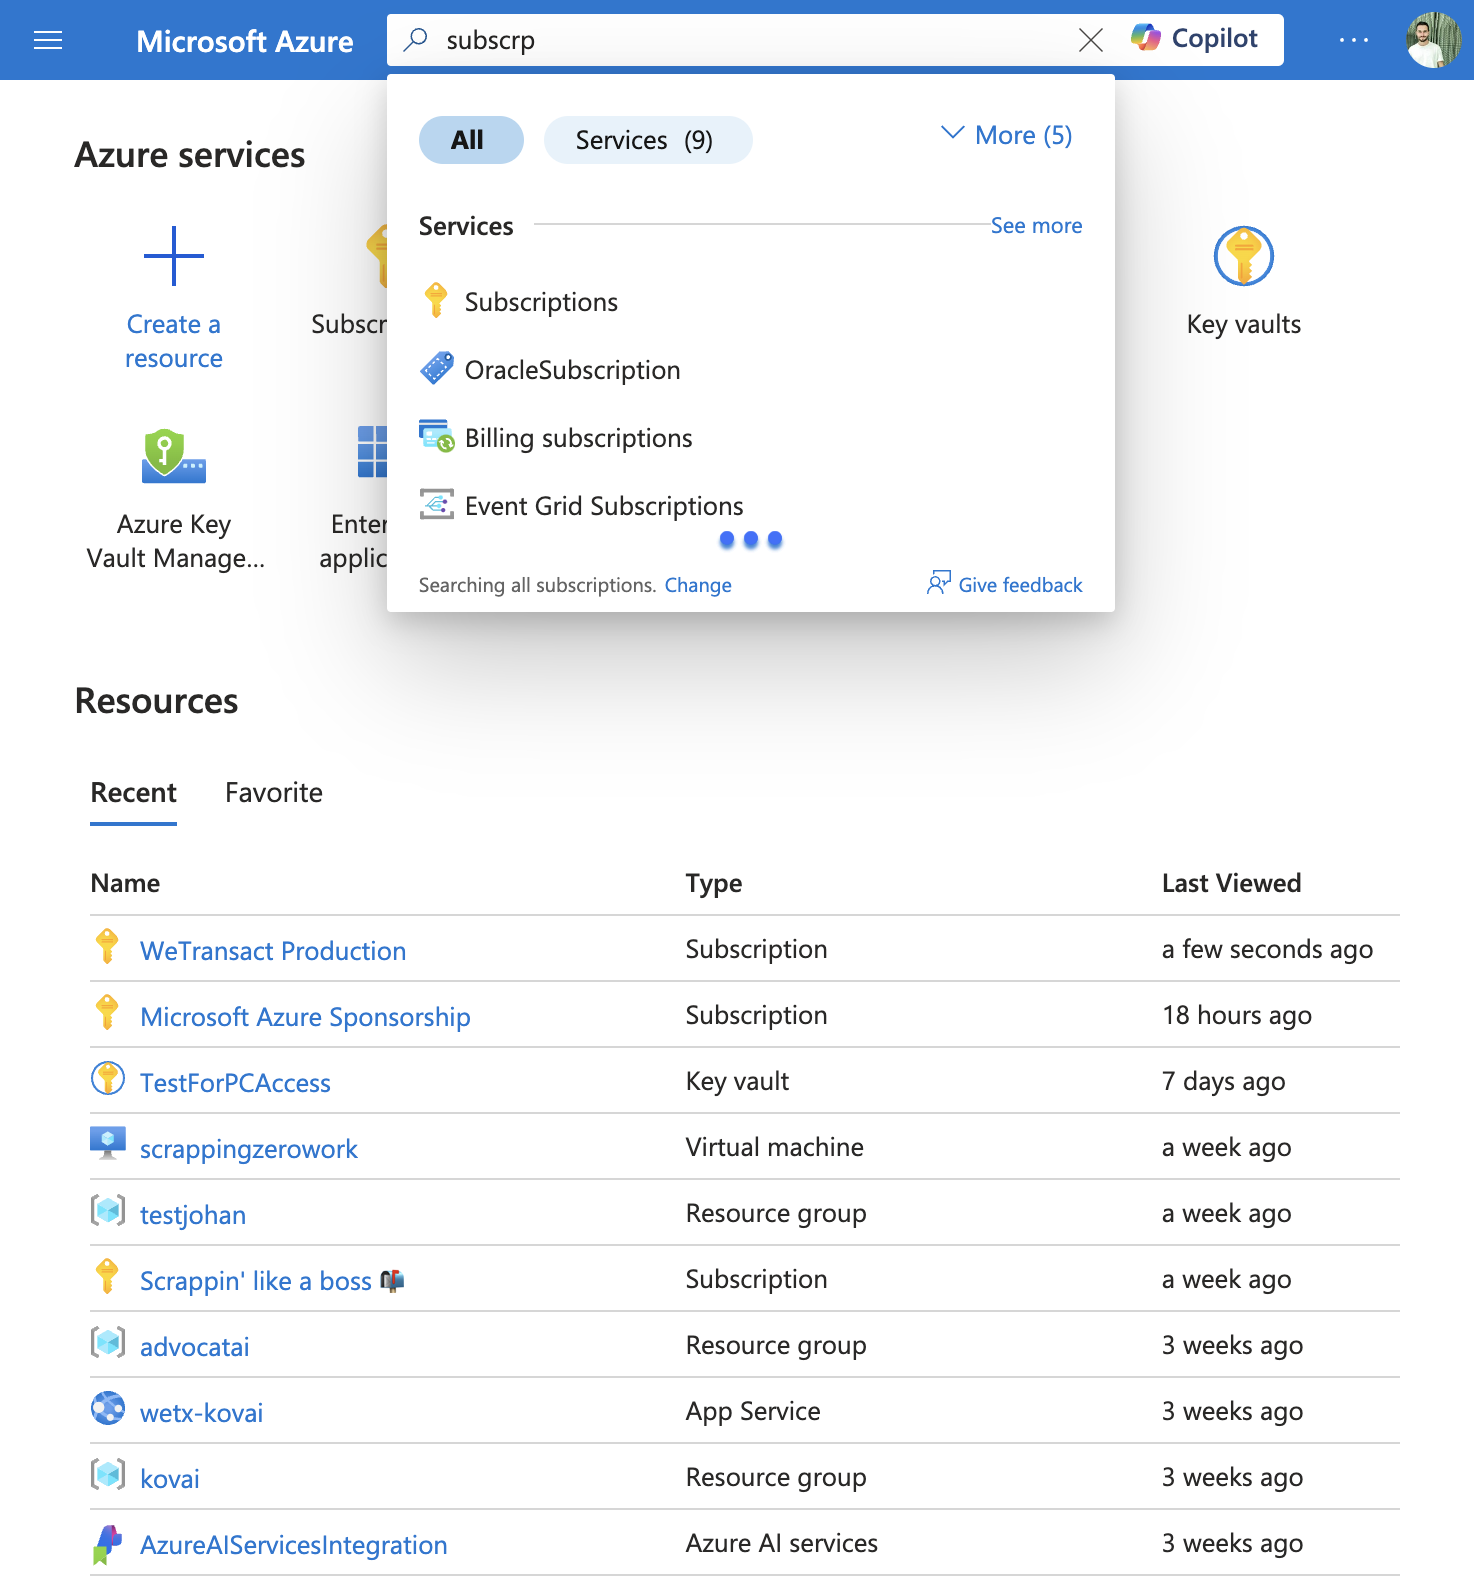Filter results by Services (9)
Screen dimensions: 1474x1576
[648, 140]
